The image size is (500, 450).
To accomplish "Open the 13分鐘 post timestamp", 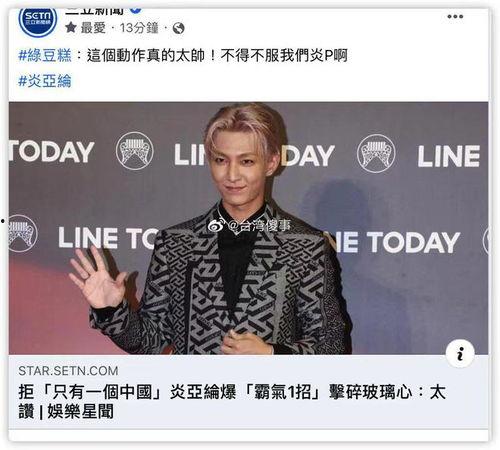I will [139, 28].
